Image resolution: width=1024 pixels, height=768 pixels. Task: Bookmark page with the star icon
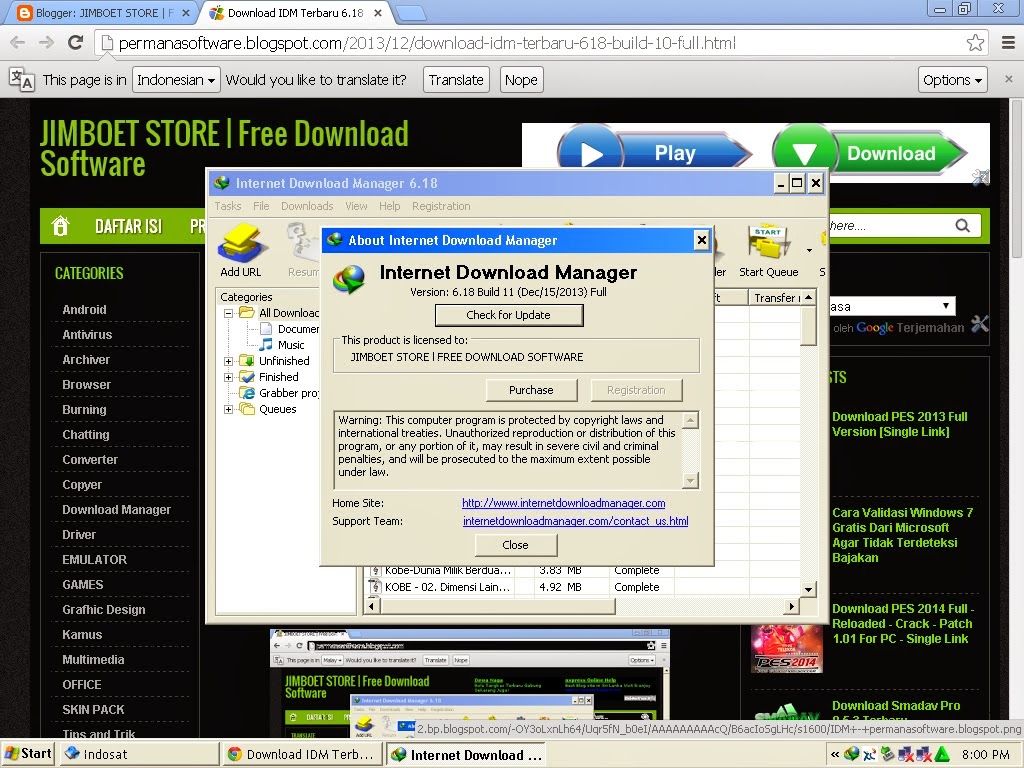pyautogui.click(x=975, y=43)
